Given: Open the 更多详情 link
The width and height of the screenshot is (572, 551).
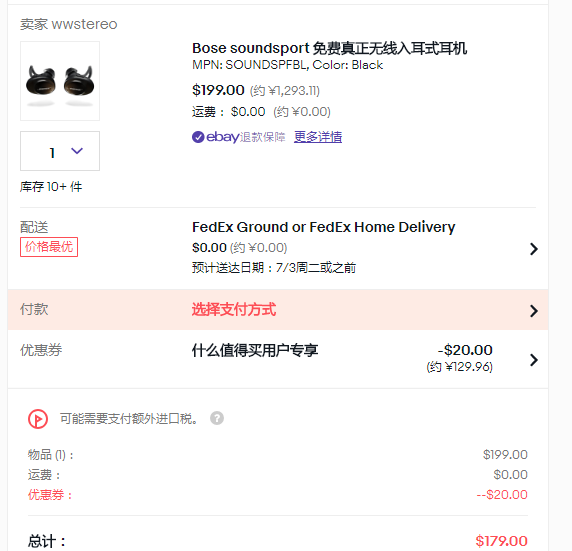Looking at the screenshot, I should (x=318, y=137).
